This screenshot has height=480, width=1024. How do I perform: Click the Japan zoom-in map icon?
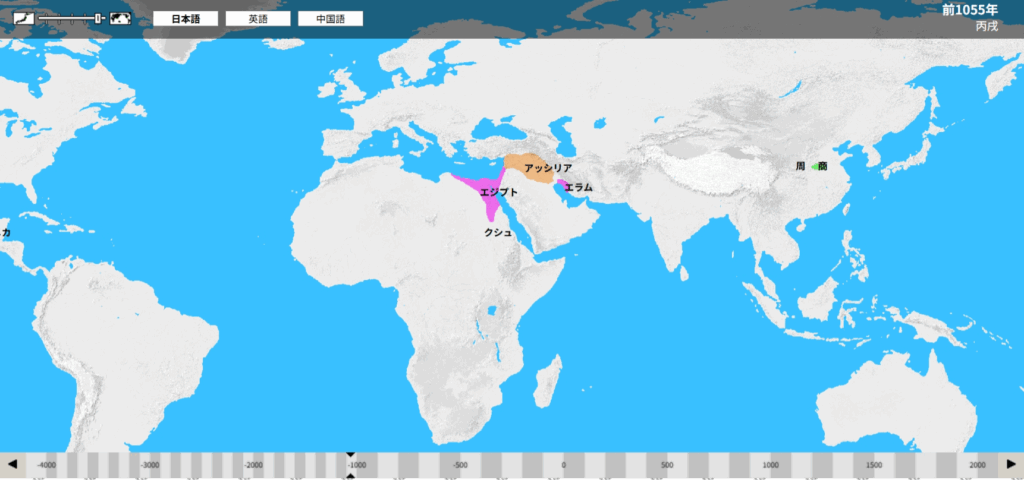click(x=23, y=18)
